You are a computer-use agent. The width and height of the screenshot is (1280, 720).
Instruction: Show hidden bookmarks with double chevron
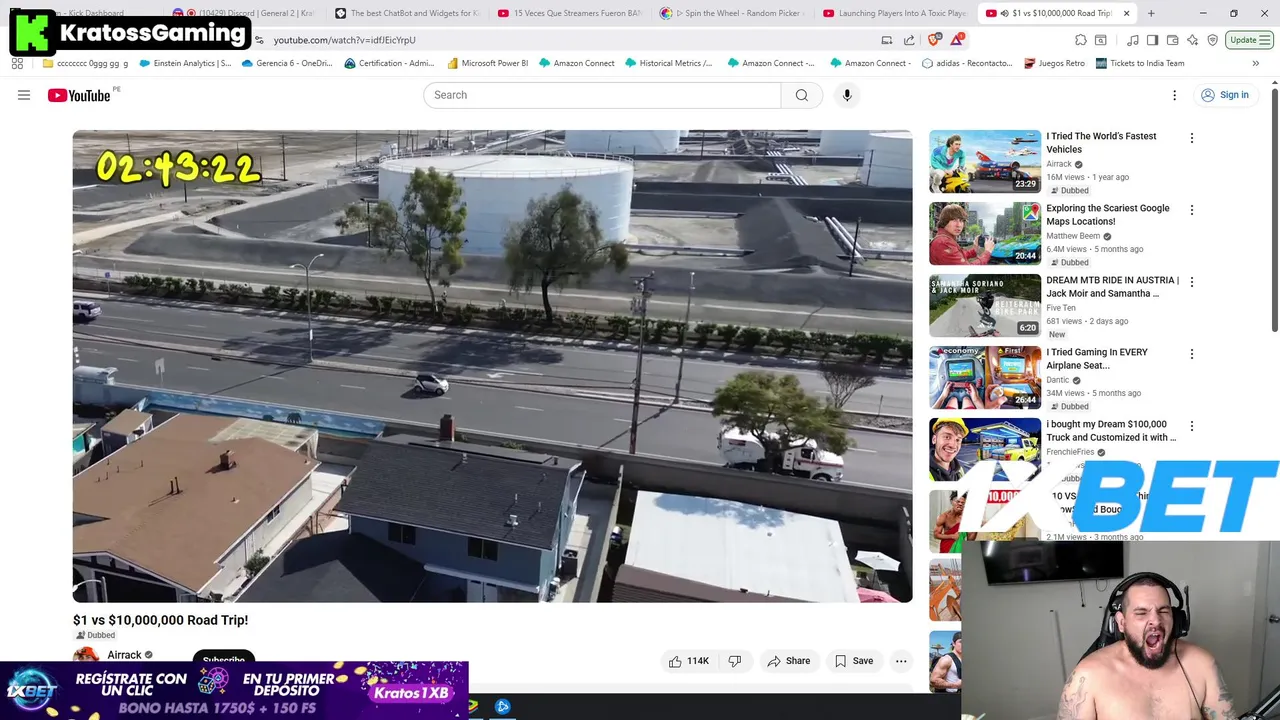point(1256,63)
